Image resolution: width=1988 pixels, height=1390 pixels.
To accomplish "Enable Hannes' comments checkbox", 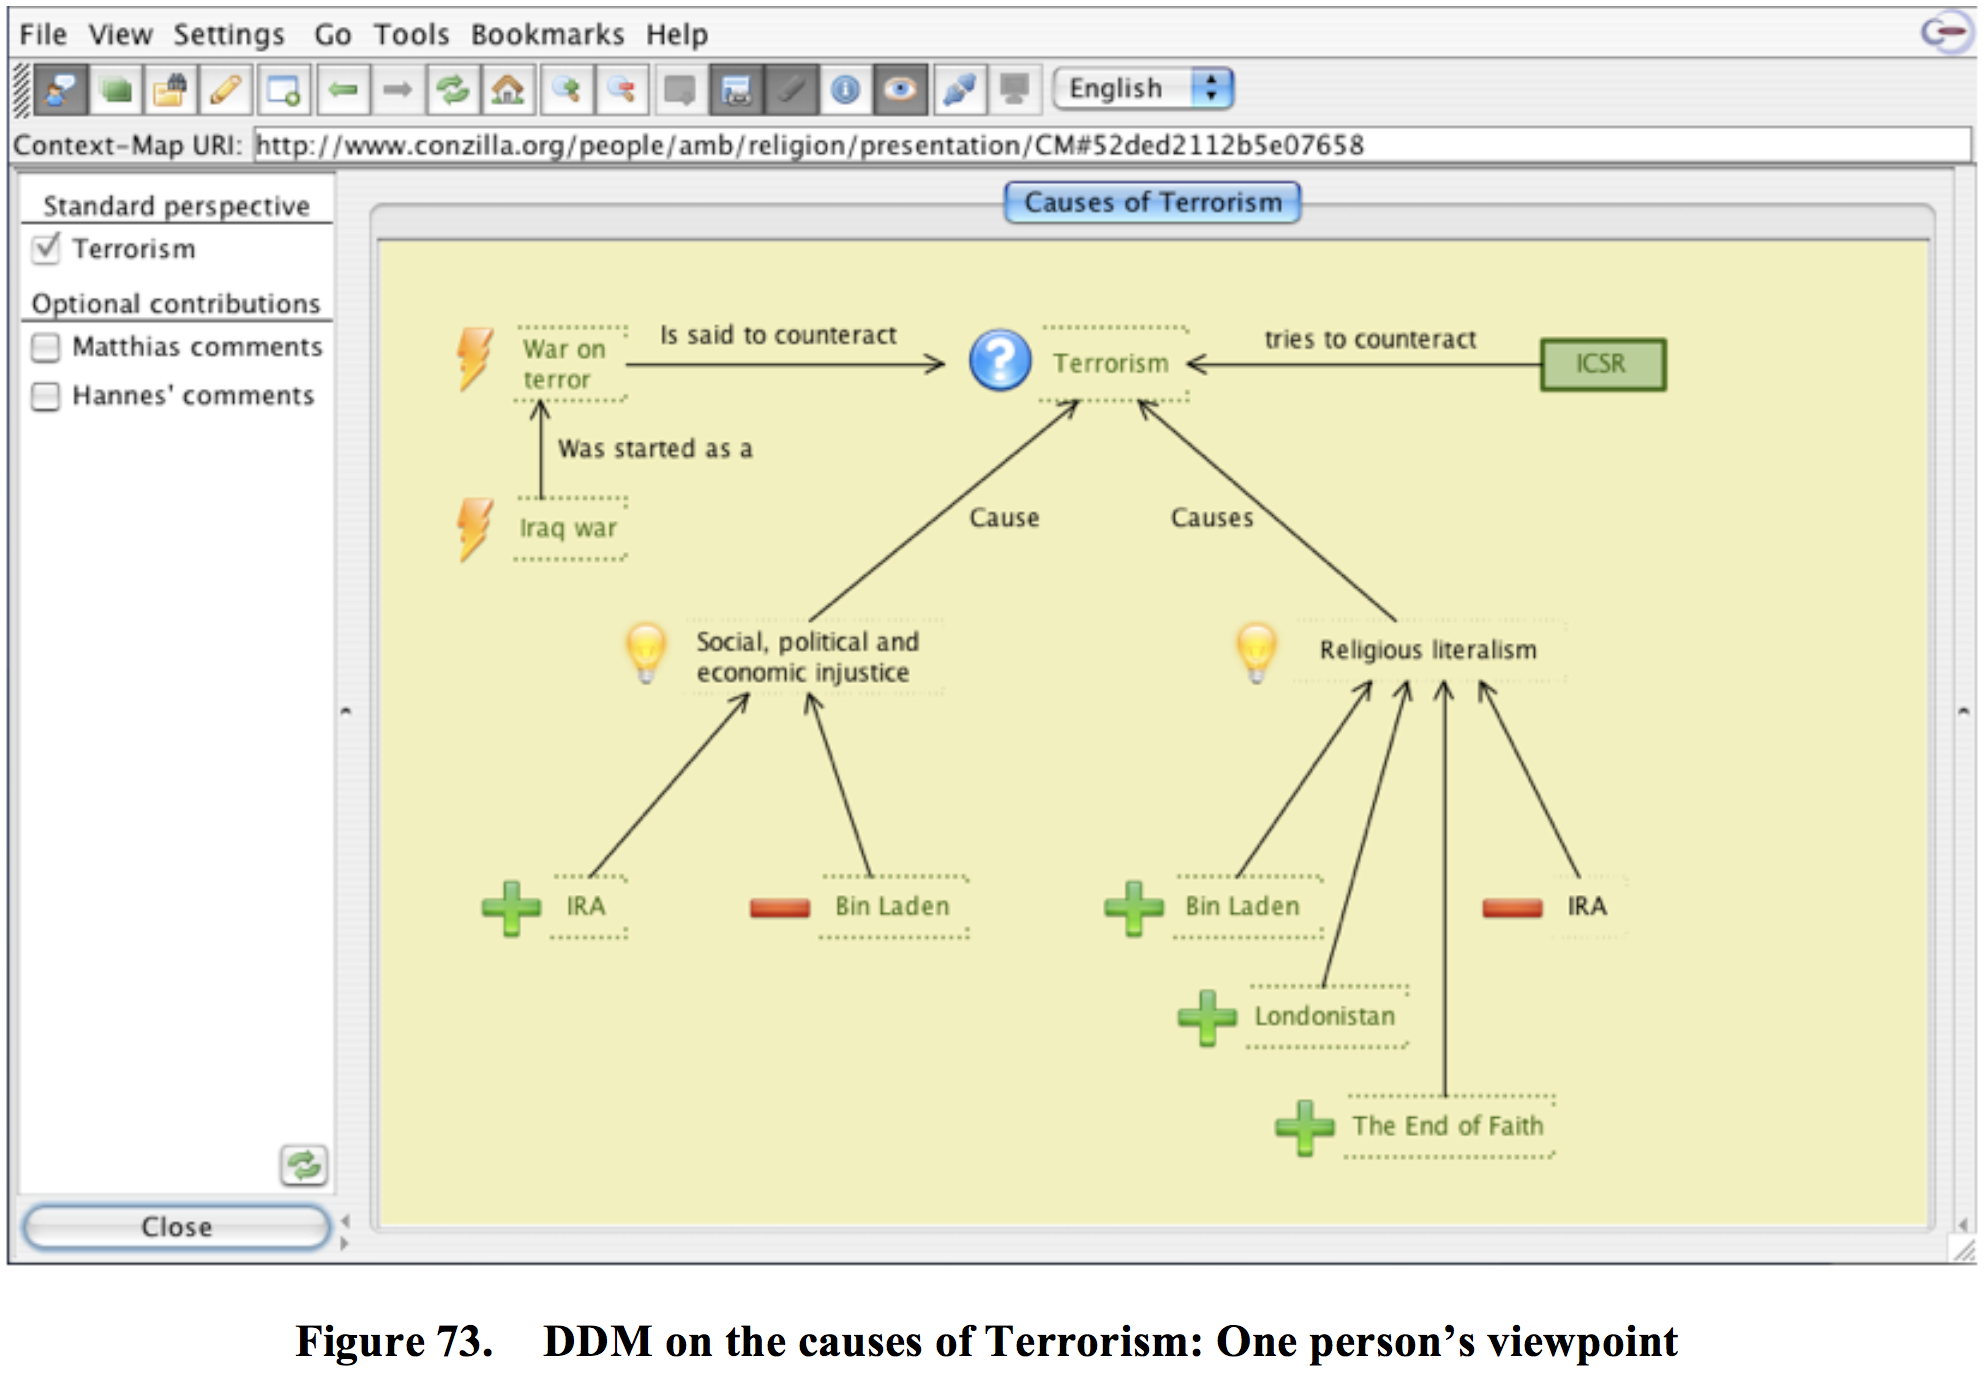I will [46, 396].
